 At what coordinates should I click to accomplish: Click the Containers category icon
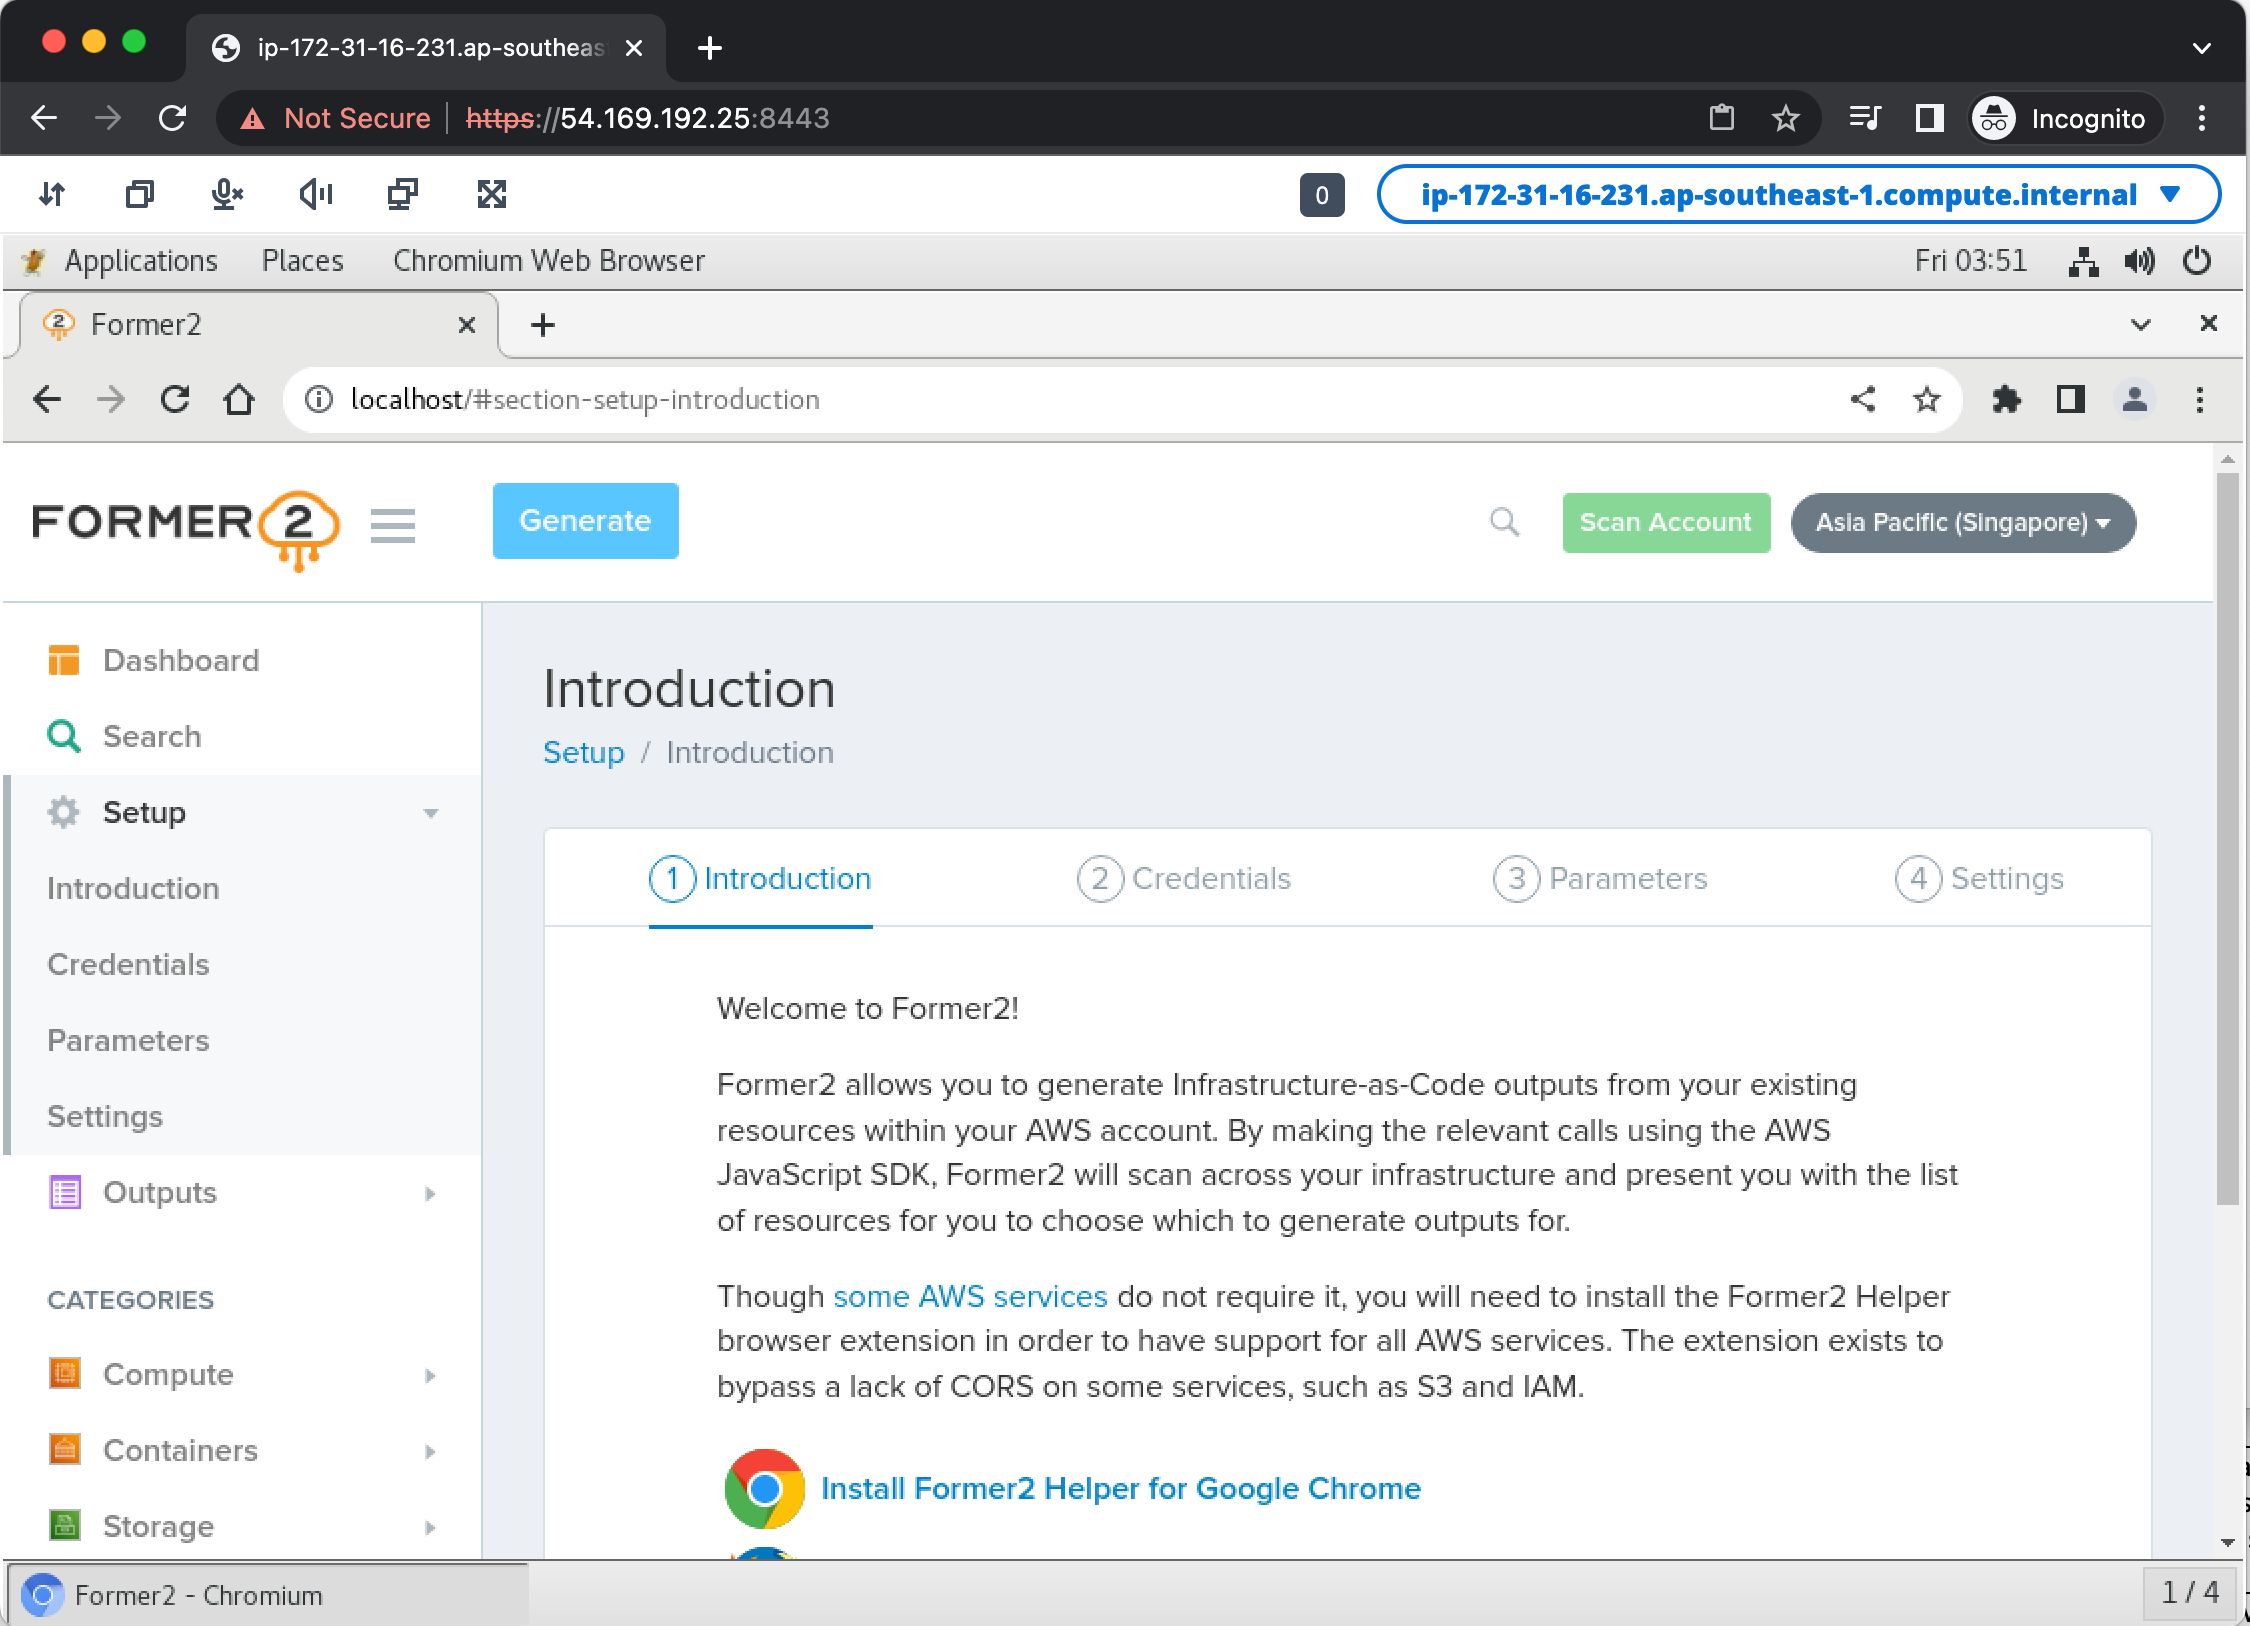pos(65,1450)
